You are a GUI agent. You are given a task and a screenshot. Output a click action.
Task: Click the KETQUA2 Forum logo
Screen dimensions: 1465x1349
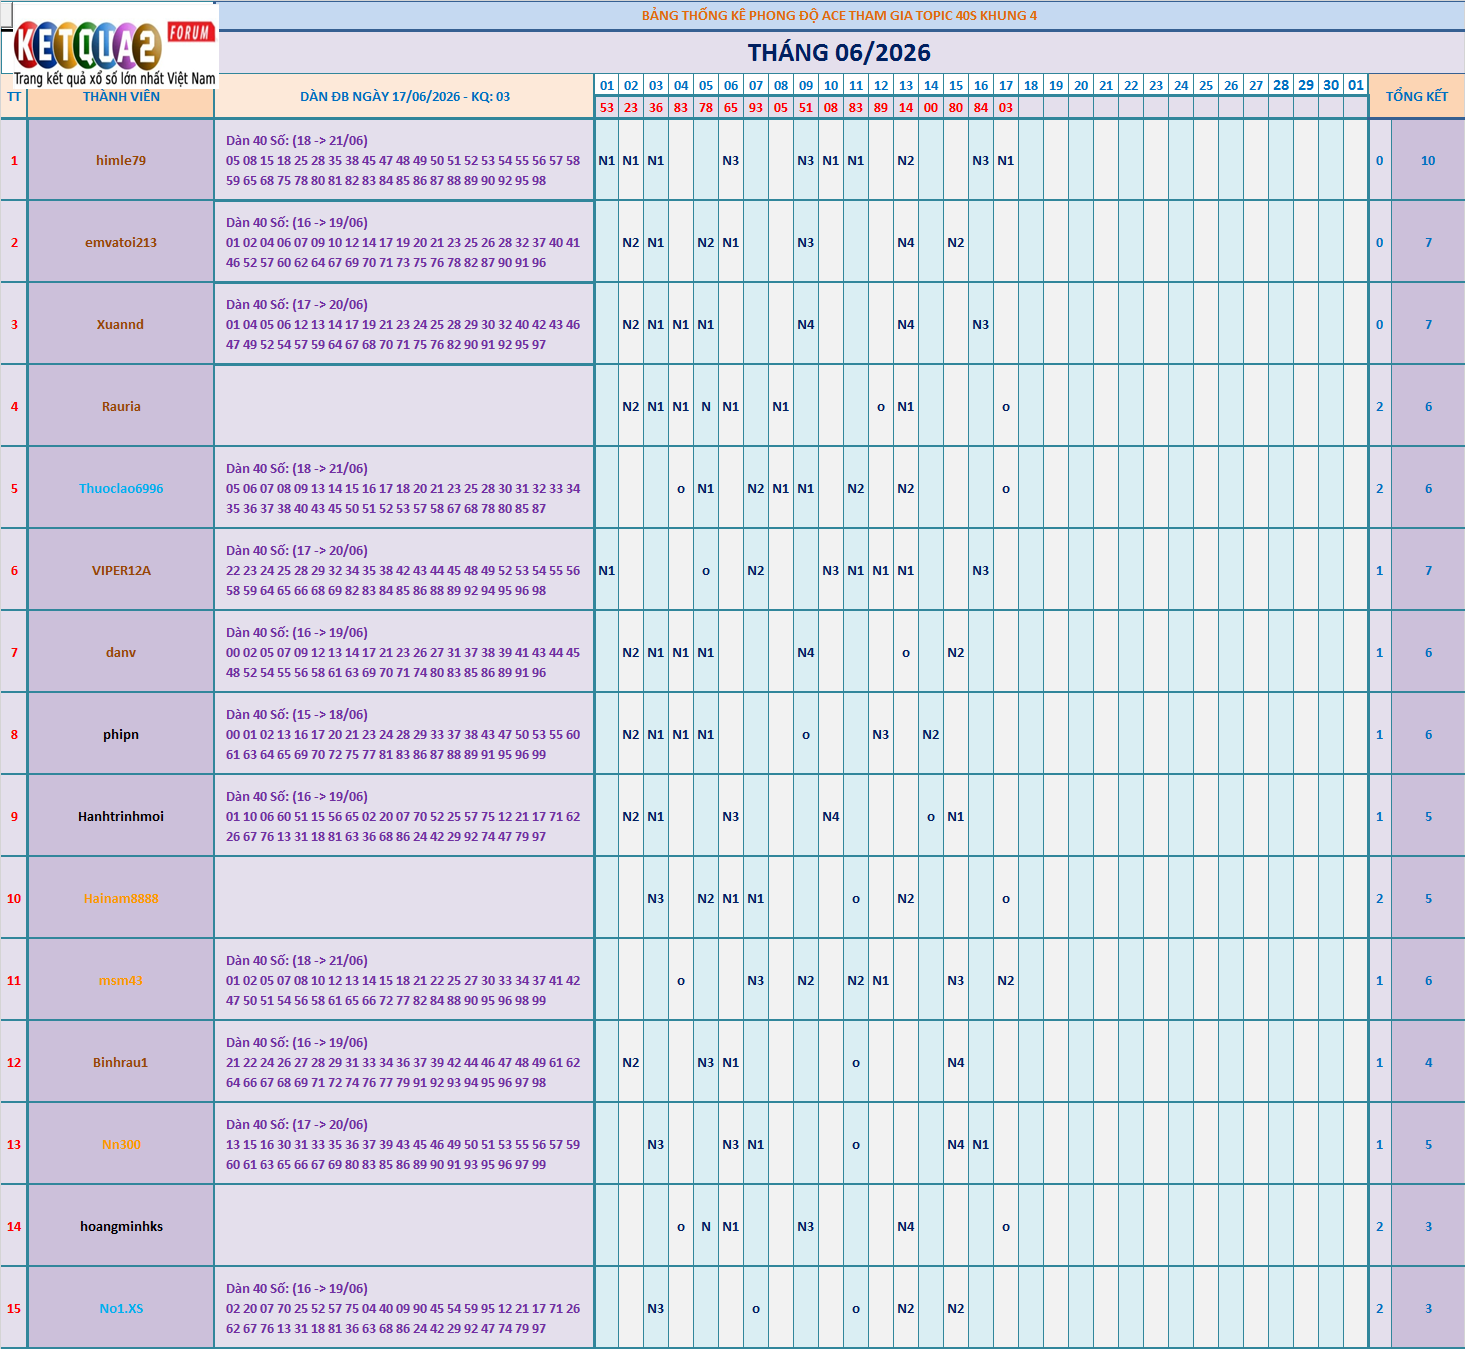click(109, 46)
